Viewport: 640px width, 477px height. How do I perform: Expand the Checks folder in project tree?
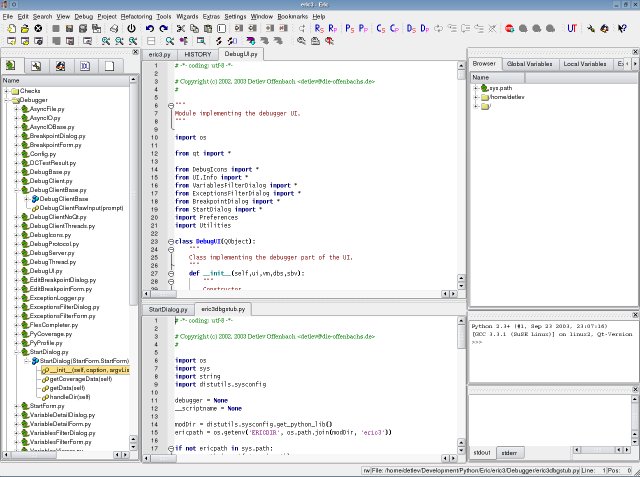click(x=6, y=91)
